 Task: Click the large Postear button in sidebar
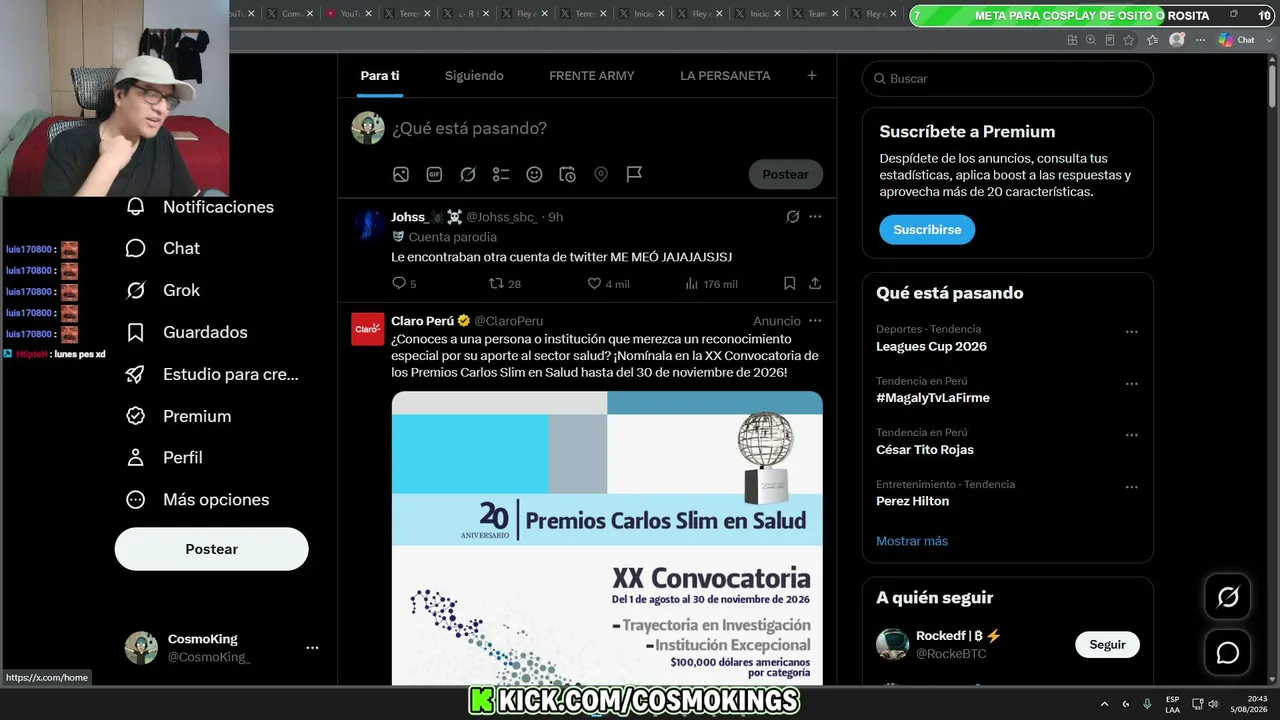(x=211, y=549)
